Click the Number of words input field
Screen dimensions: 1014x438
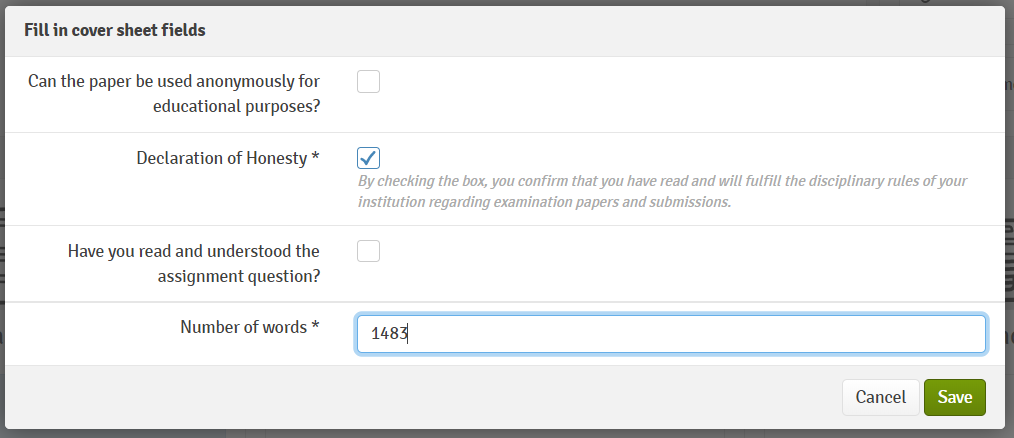670,334
